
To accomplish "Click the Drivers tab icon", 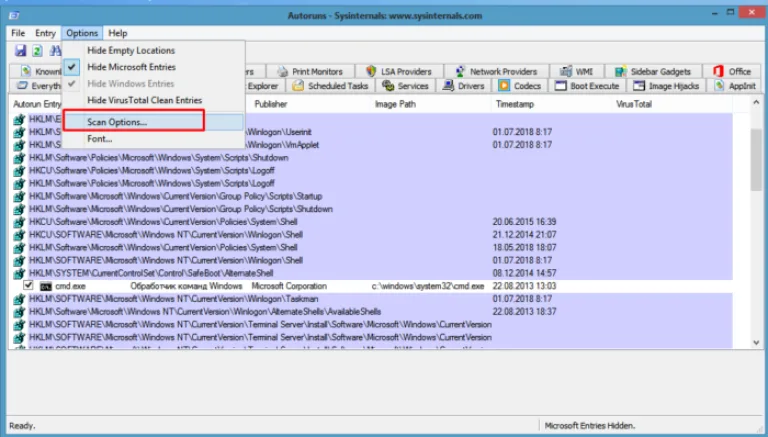I will pyautogui.click(x=448, y=86).
